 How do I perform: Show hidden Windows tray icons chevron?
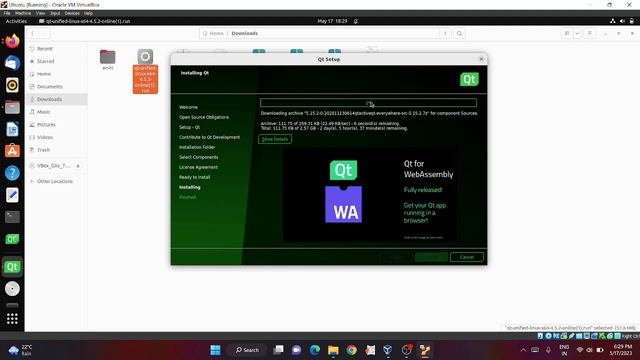point(523,350)
